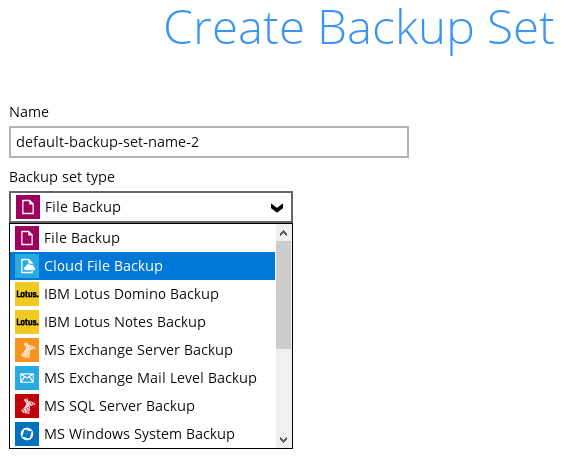The height and width of the screenshot is (463, 570).
Task: Collapse the Backup set type dropdown arrow
Action: [277, 208]
